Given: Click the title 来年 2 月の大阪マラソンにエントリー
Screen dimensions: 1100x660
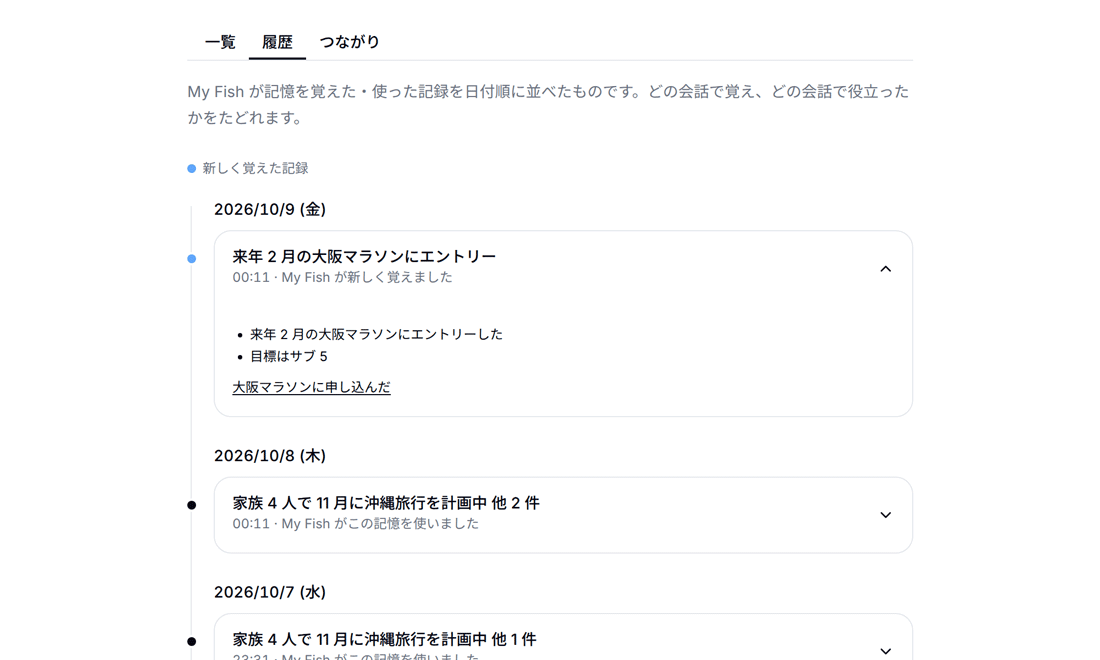Looking at the screenshot, I should (x=364, y=257).
